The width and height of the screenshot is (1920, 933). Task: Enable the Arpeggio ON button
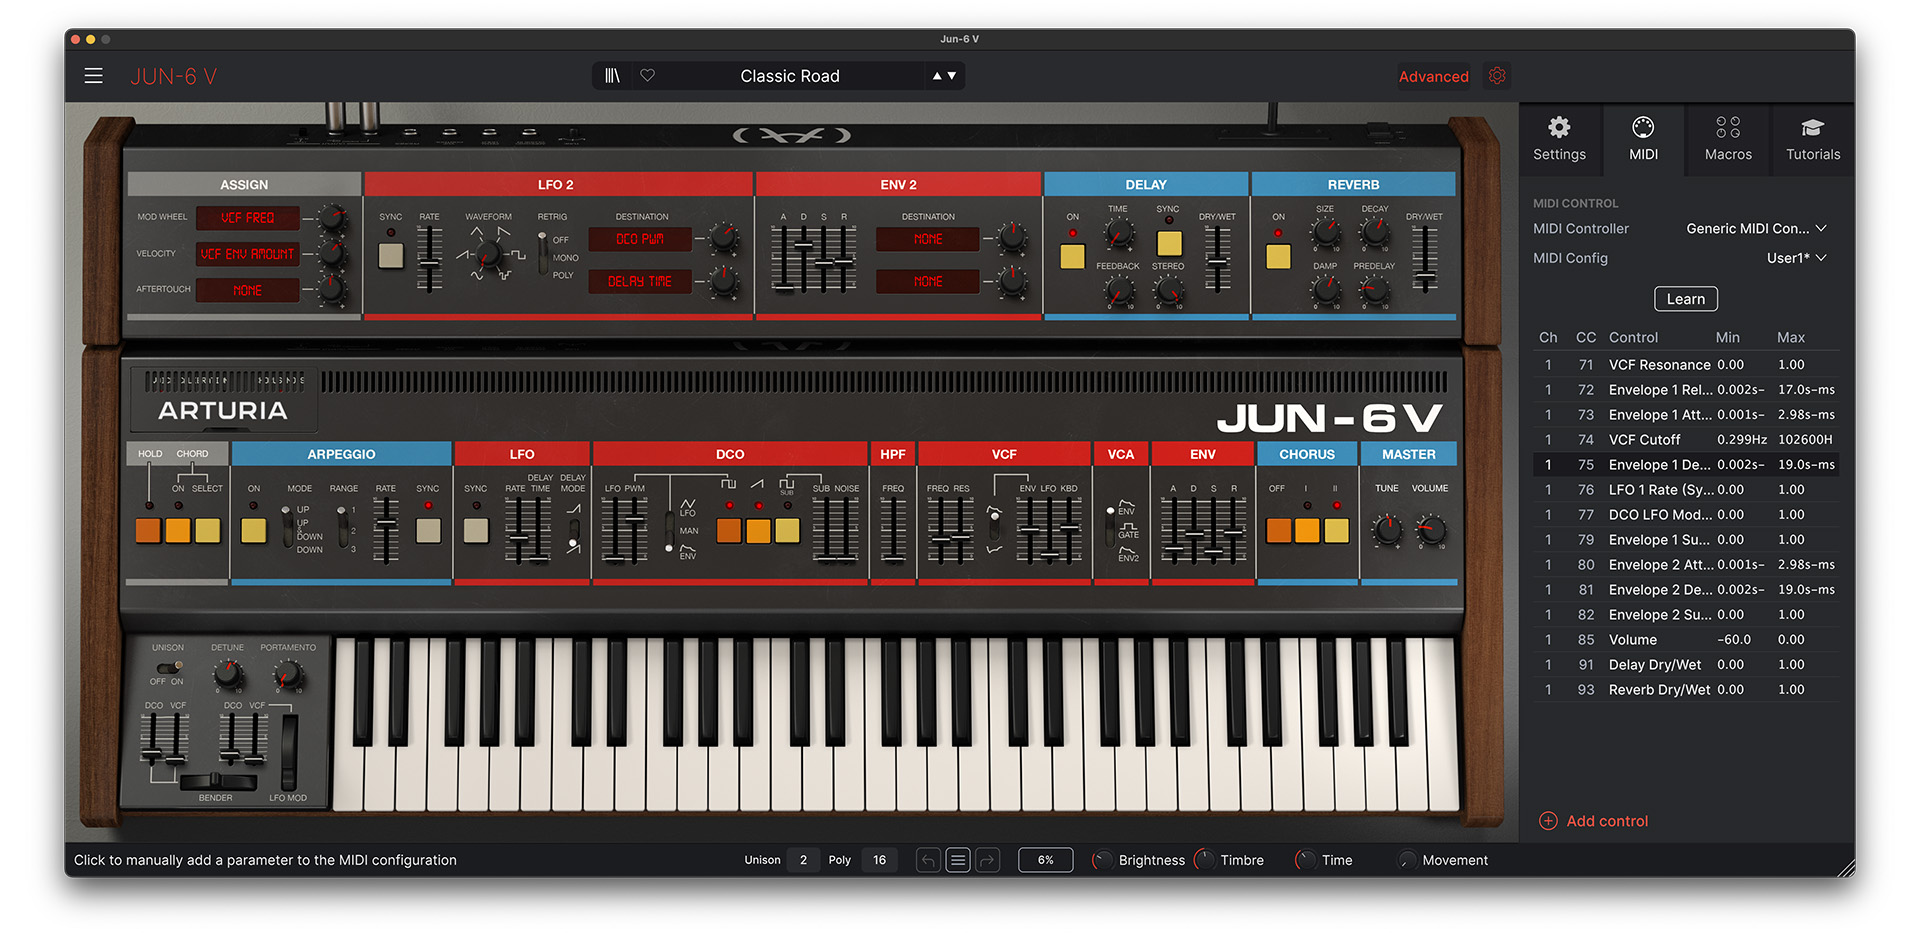(254, 530)
